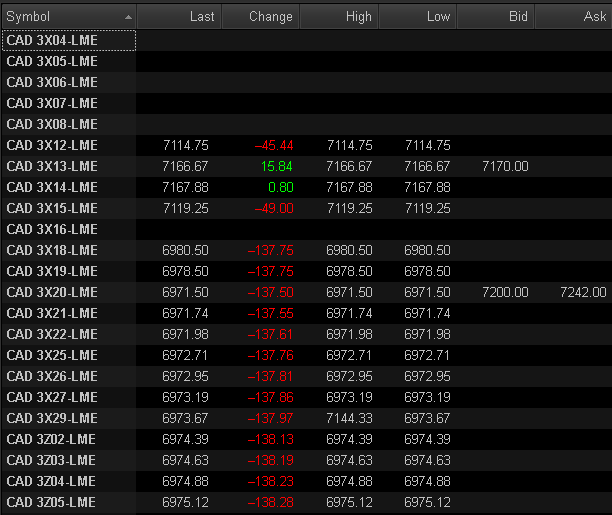612x515 pixels.
Task: Select the CAD 3X25-LME symbol
Action: 52,355
